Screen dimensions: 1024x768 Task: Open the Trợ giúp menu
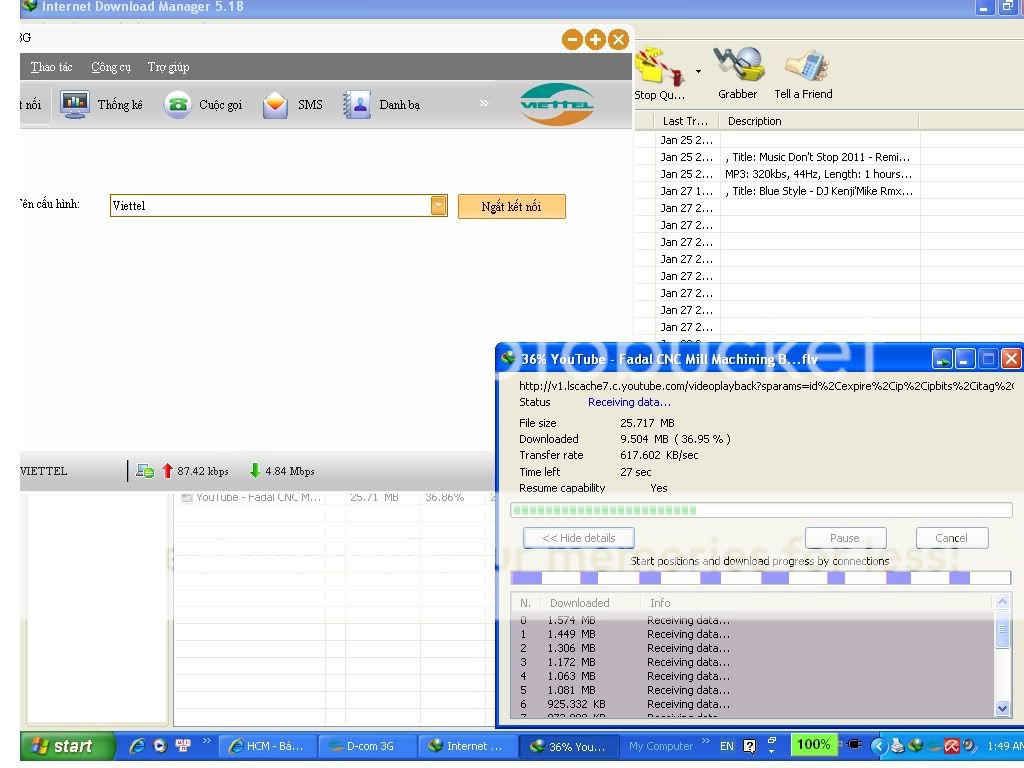click(168, 67)
